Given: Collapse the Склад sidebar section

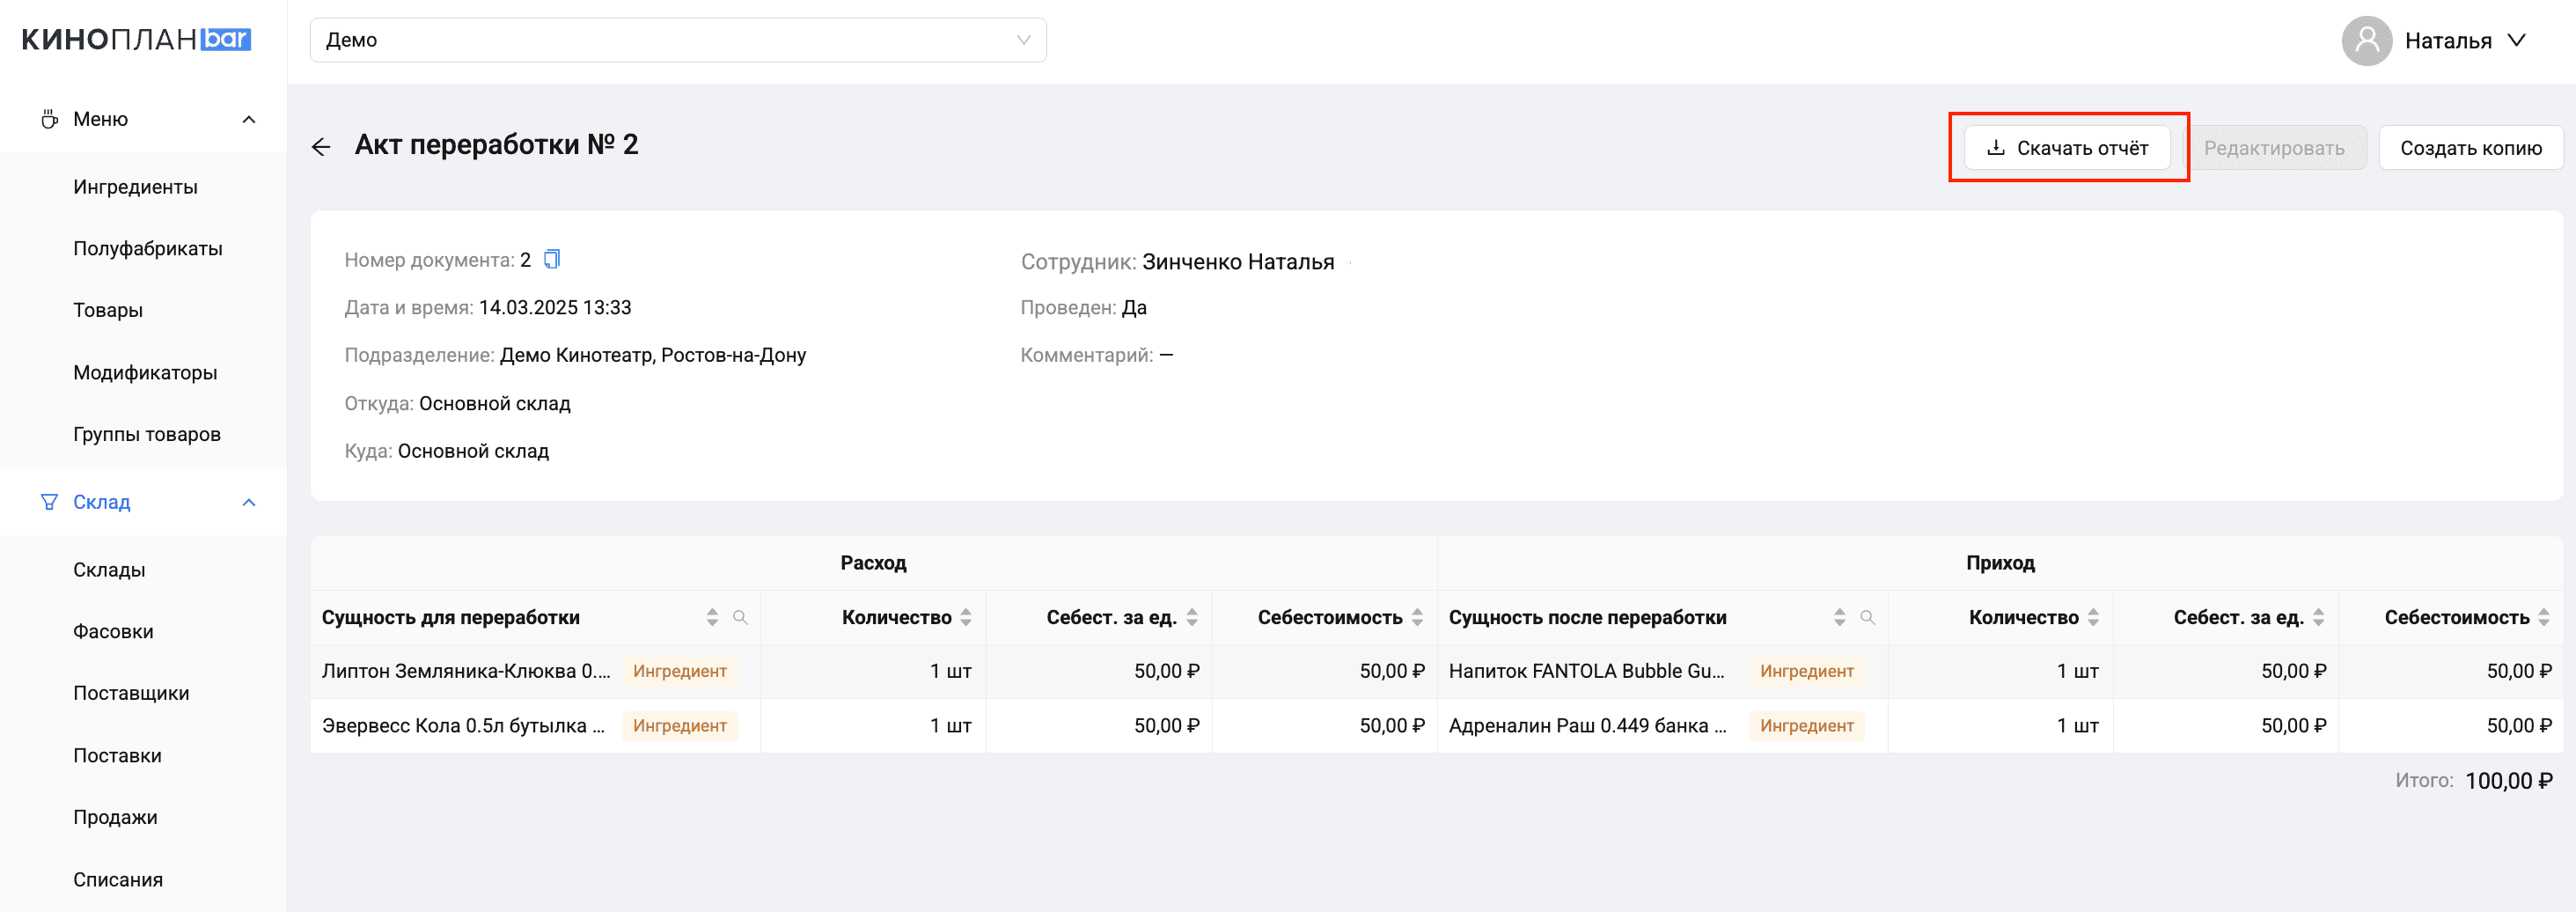Looking at the screenshot, I should (249, 502).
